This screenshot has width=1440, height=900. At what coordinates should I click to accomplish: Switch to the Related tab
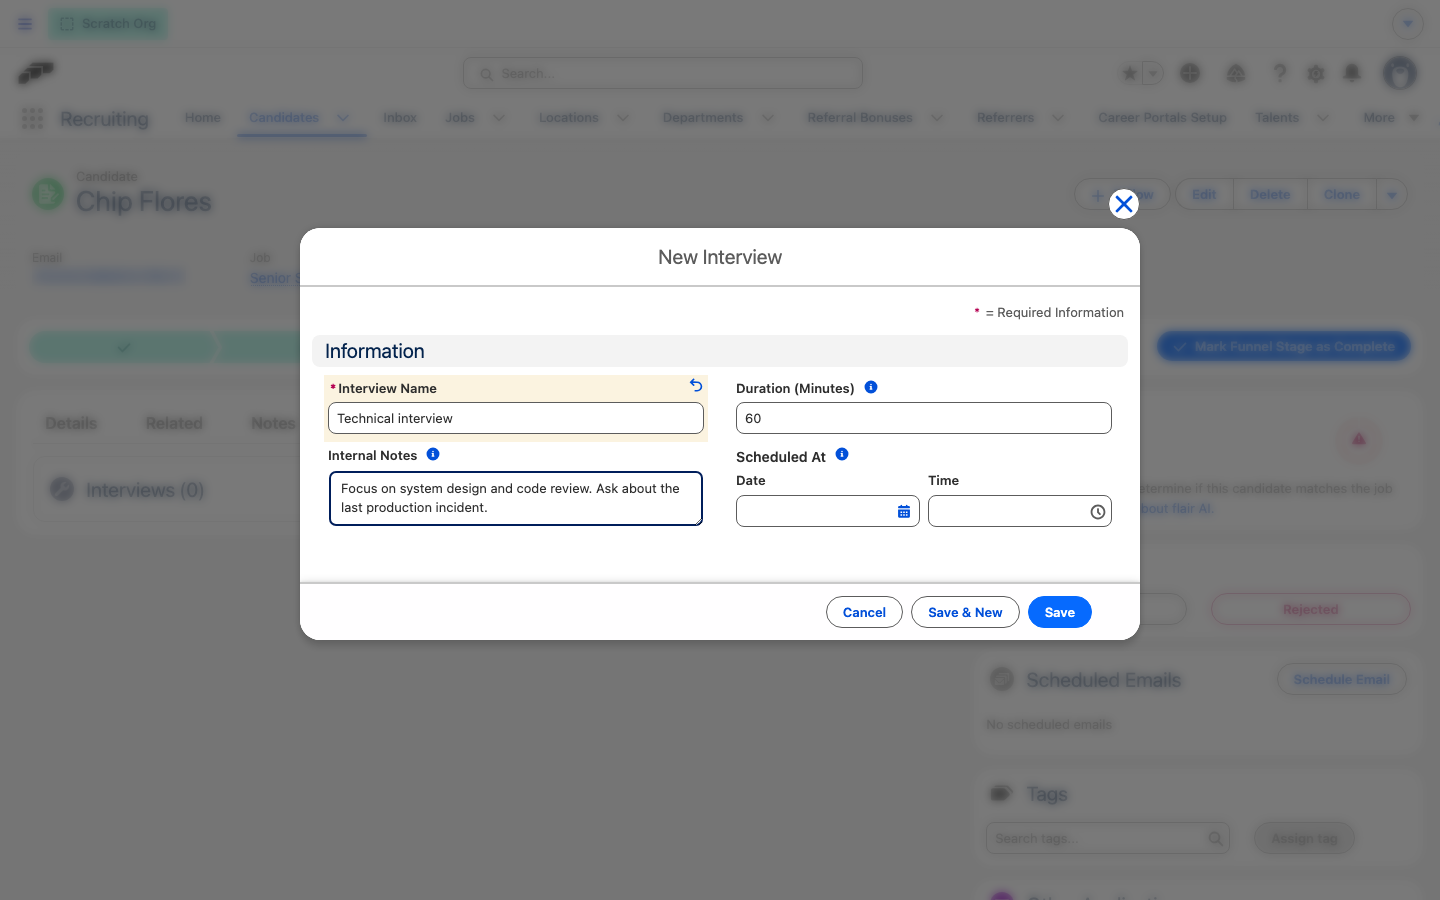coord(174,424)
